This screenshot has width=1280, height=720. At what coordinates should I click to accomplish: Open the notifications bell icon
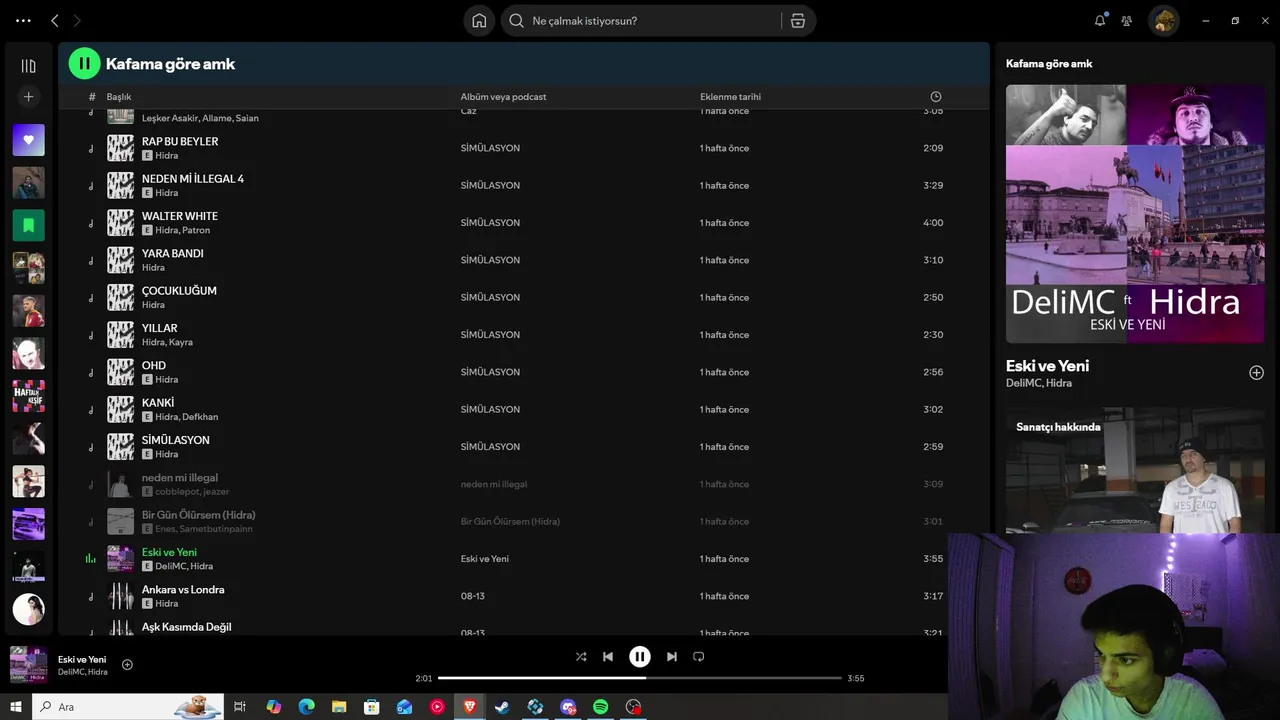point(1100,20)
